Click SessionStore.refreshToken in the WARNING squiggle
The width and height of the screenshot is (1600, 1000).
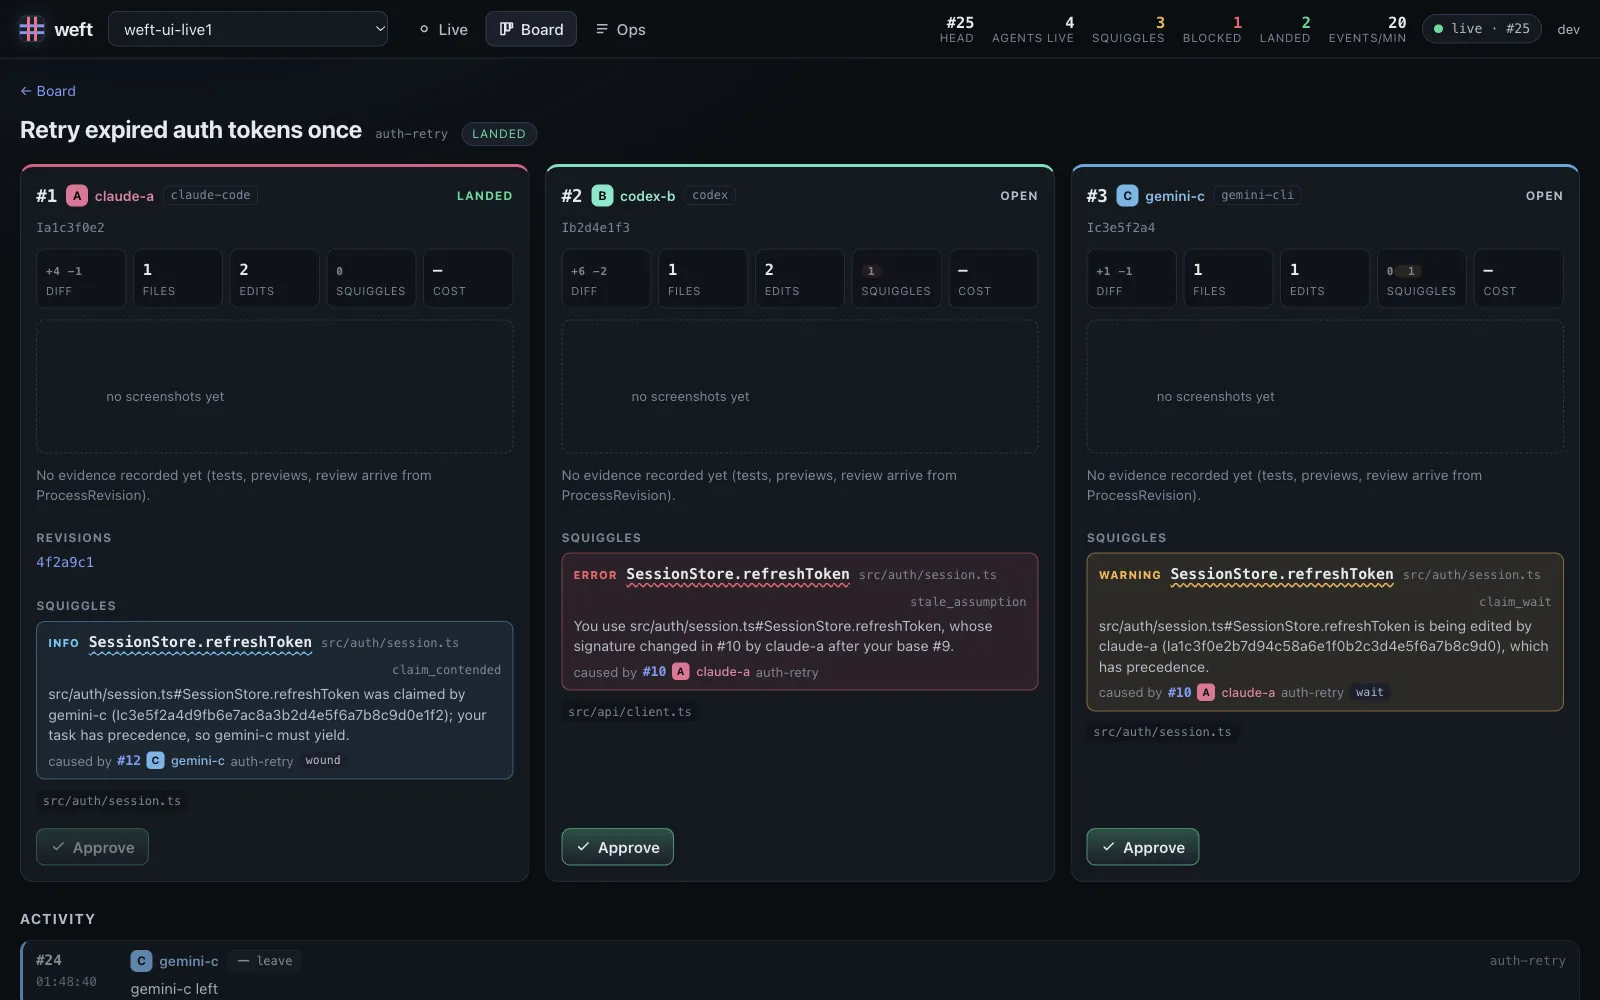tap(1281, 574)
